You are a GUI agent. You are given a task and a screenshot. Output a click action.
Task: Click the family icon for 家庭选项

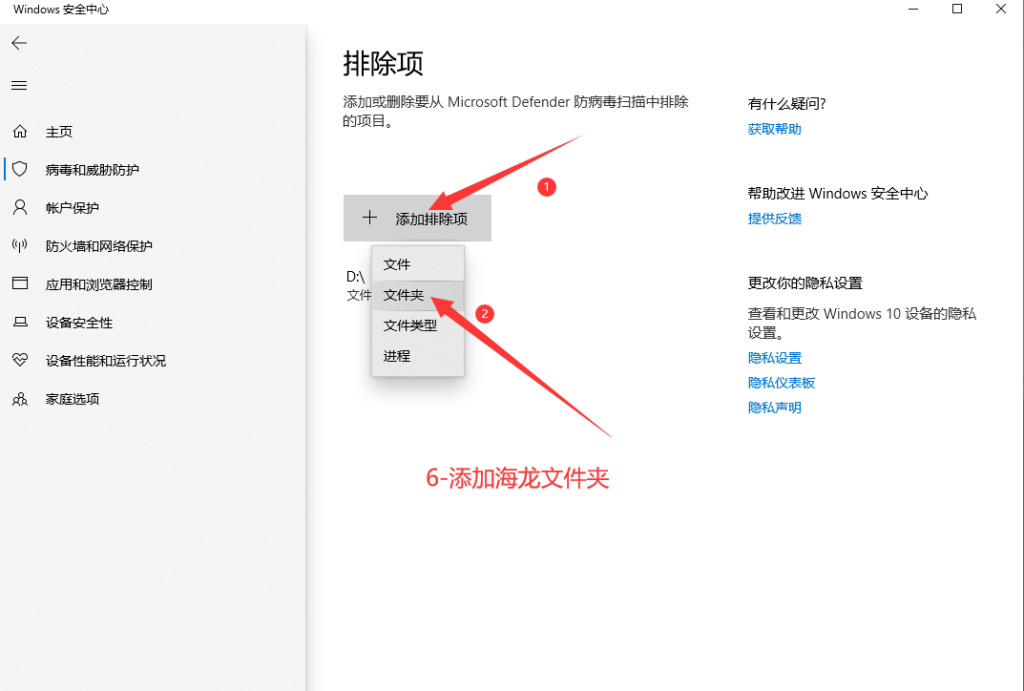tap(20, 398)
